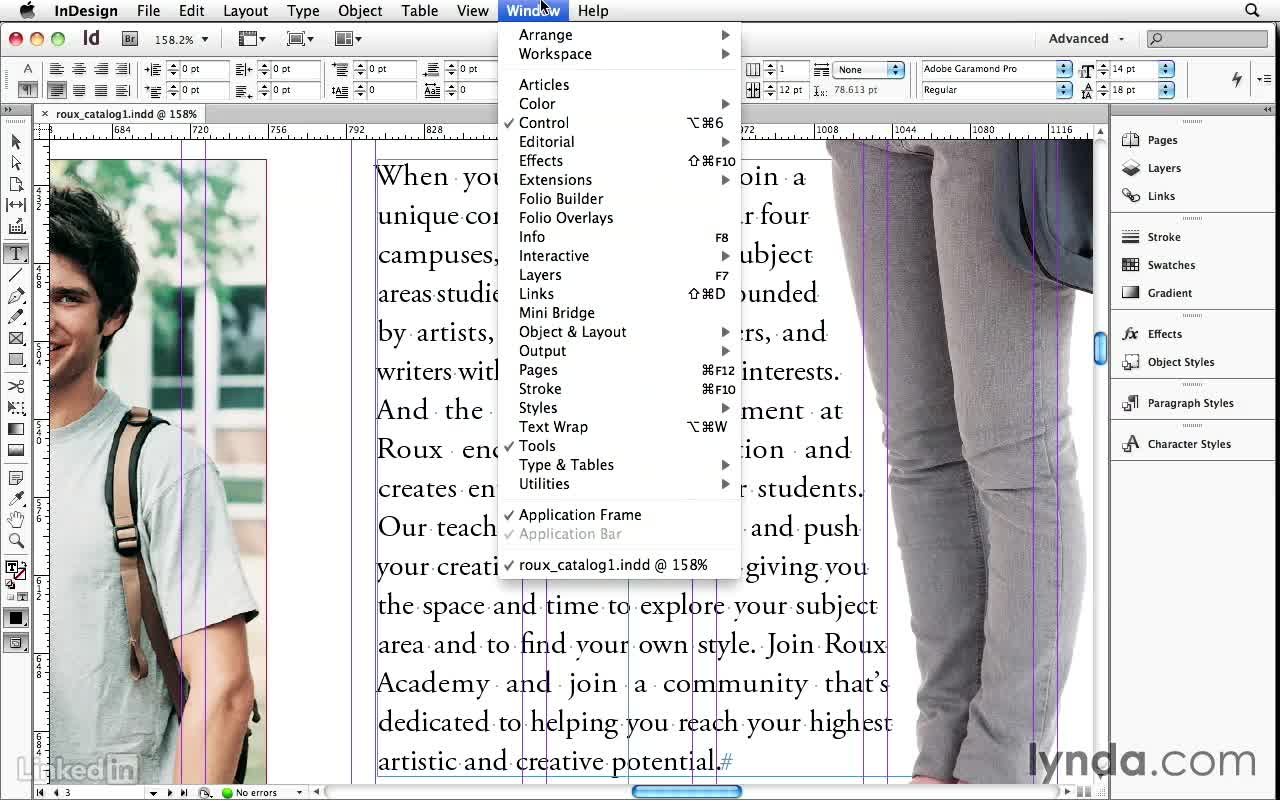Click the Layout menu in the menu bar
1280x800 pixels.
pos(245,11)
